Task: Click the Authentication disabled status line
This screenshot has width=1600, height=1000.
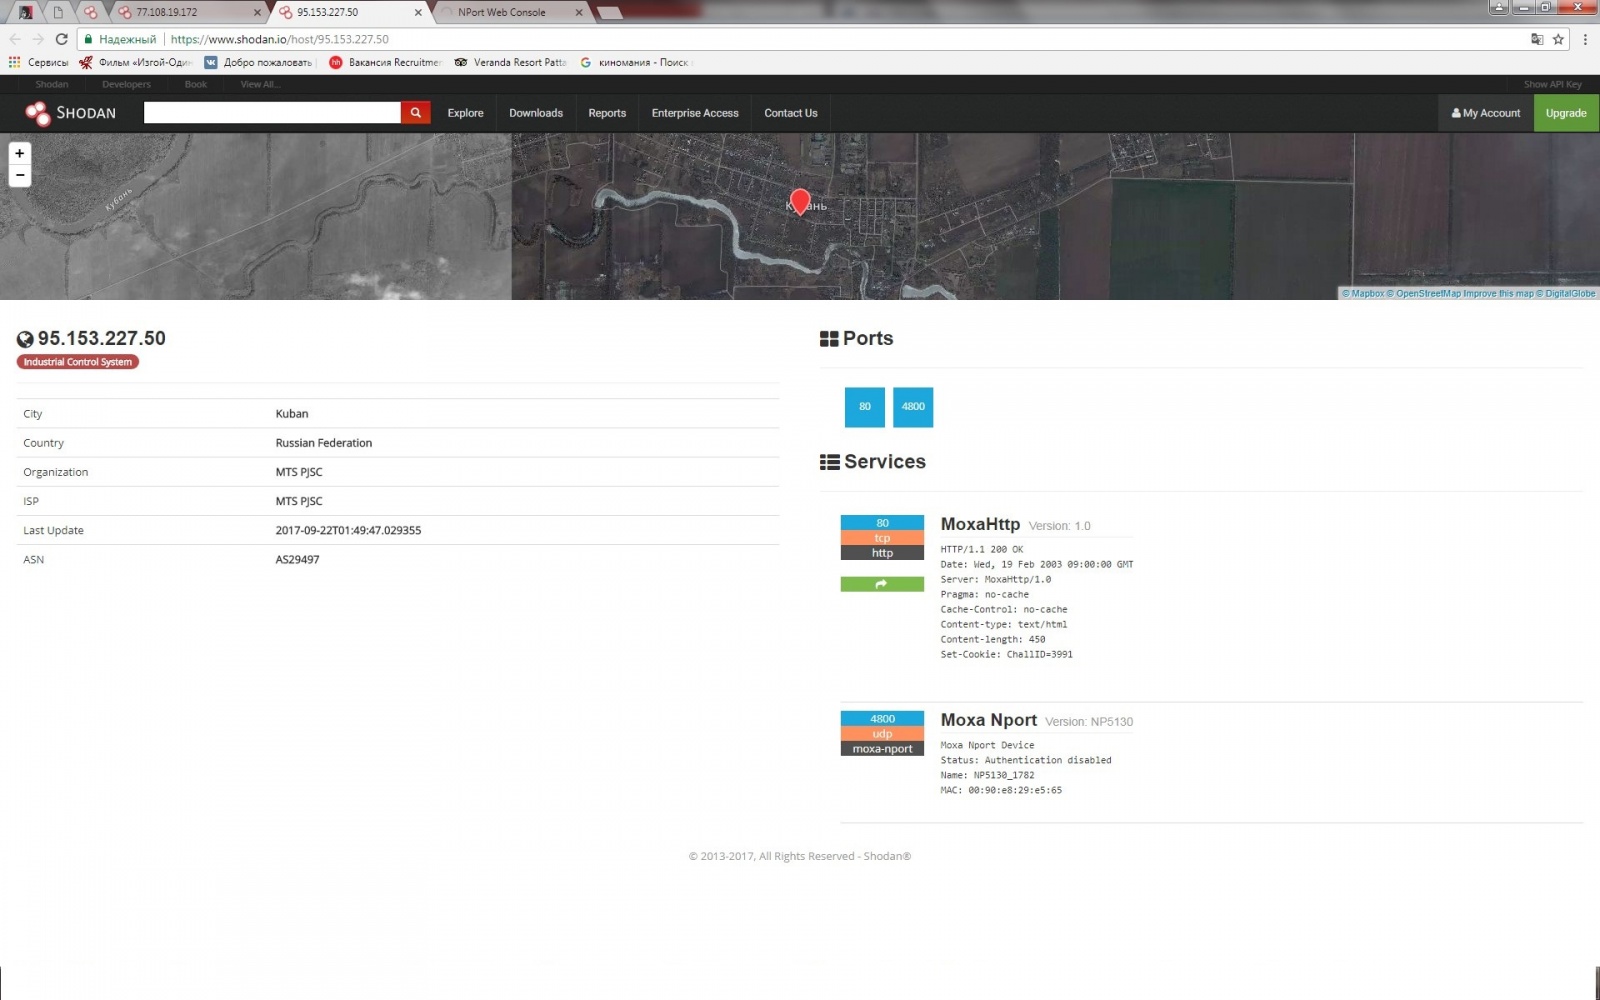Action: tap(1026, 760)
